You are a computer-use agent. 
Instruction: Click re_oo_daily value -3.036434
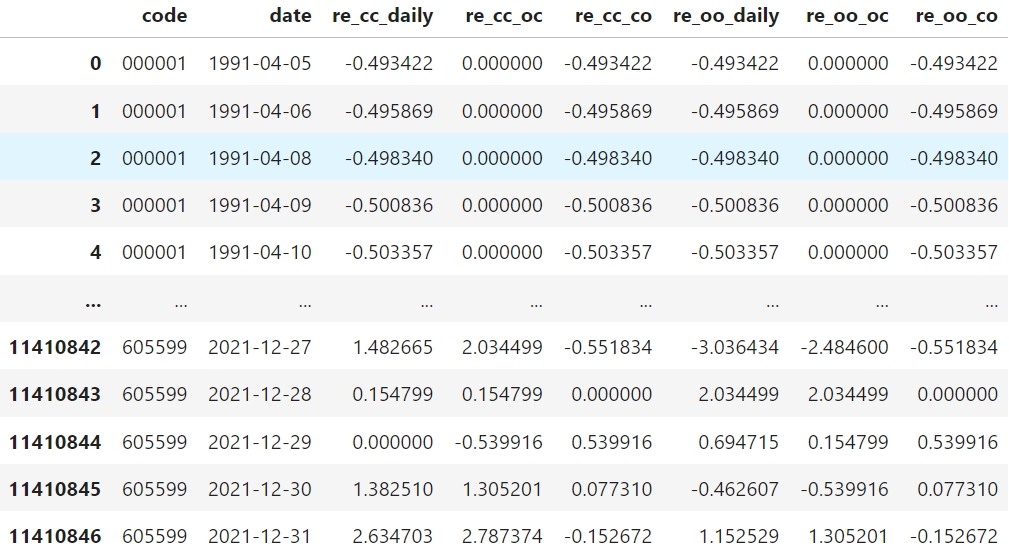point(734,348)
